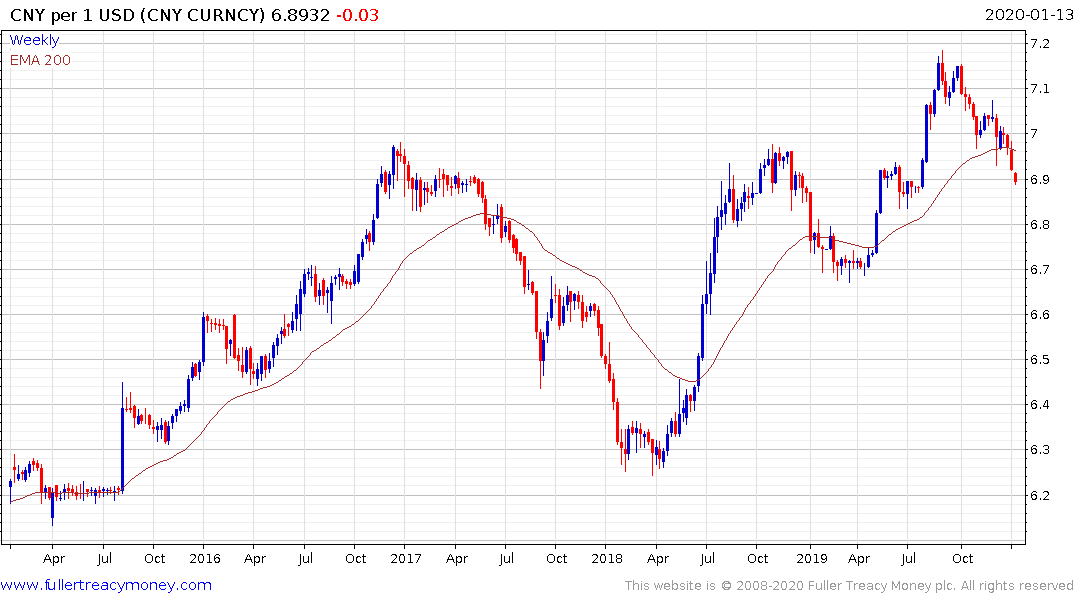Click the 6.2 price axis label

1039,495
